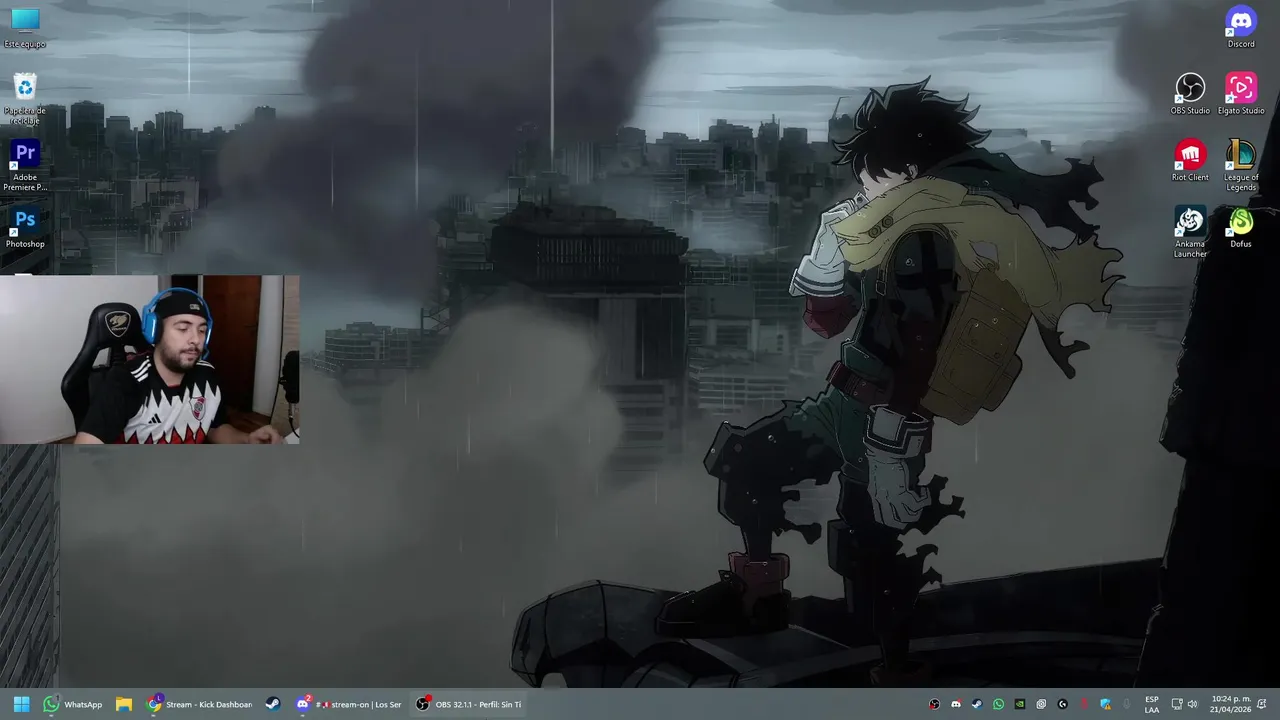Screen dimensions: 1280x720
Task: Open the Windows Start menu
Action: pyautogui.click(x=22, y=704)
